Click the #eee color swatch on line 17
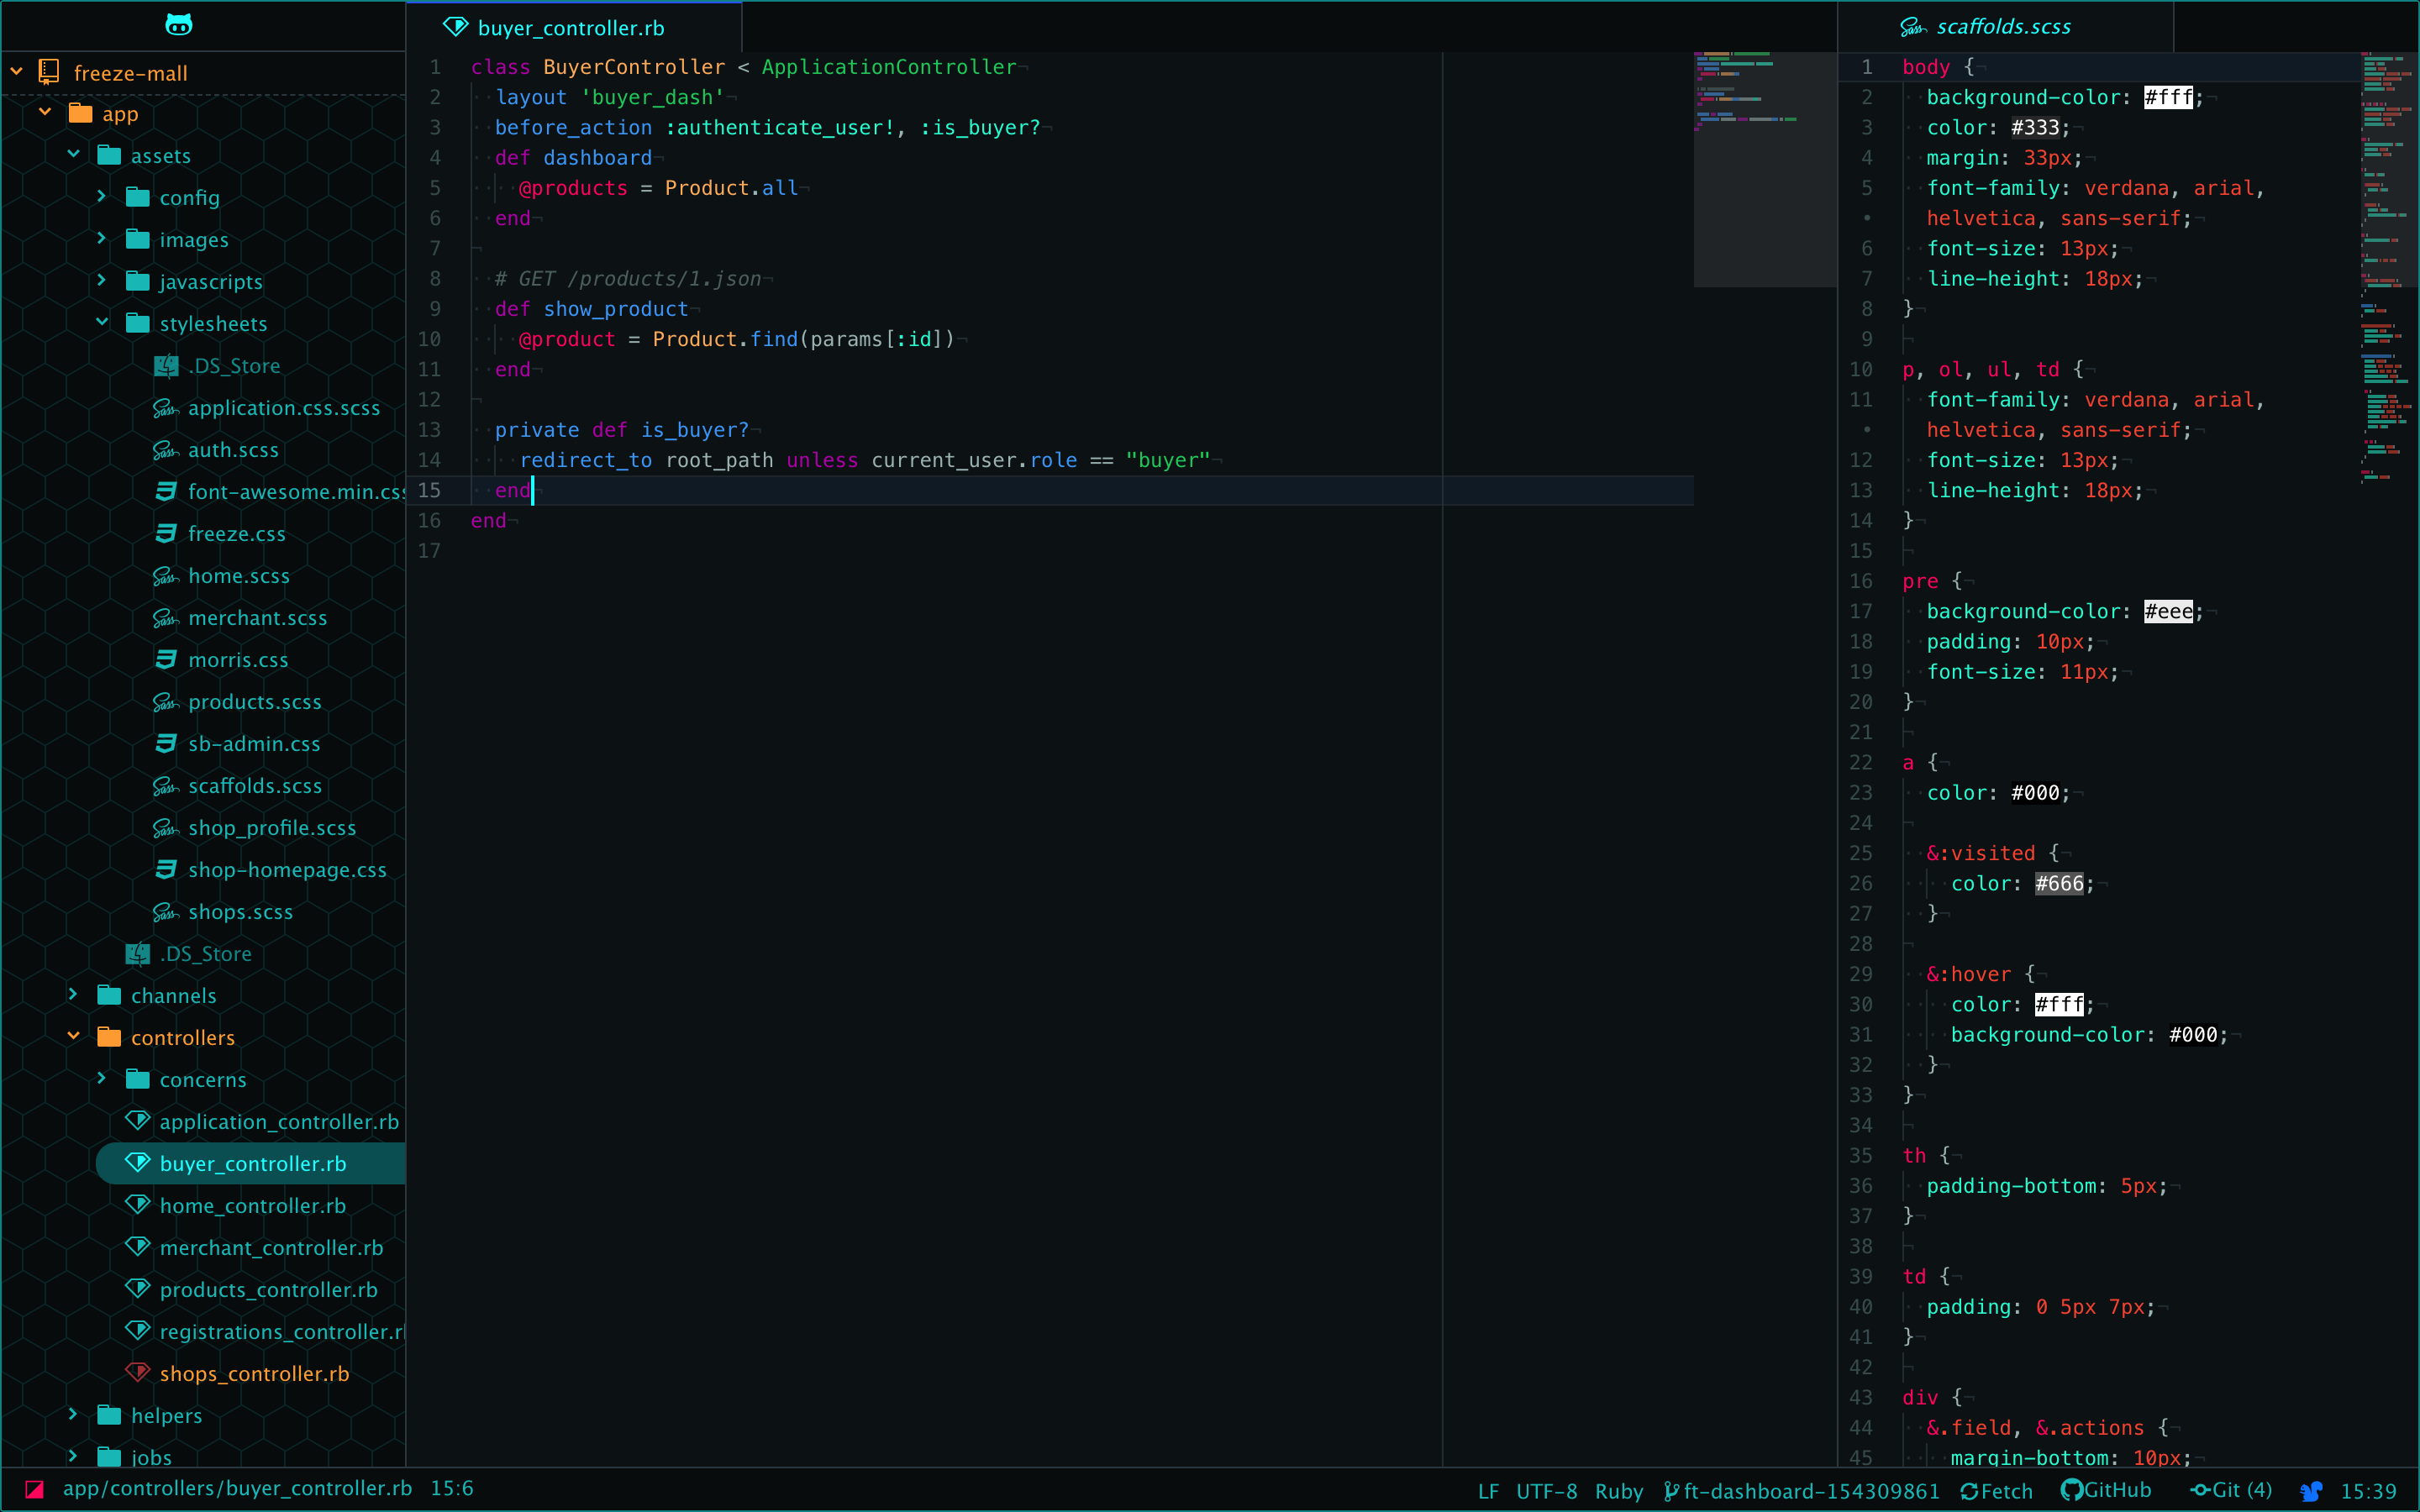This screenshot has height=1512, width=2420. click(2167, 611)
